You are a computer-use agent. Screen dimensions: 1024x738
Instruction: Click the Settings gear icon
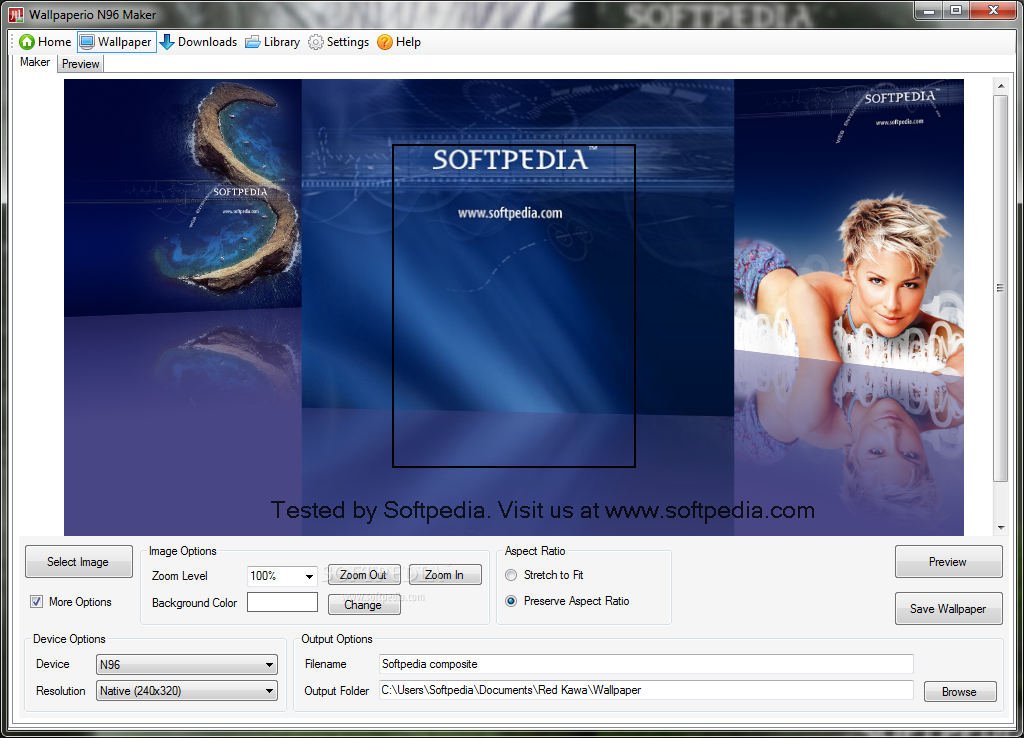click(316, 42)
